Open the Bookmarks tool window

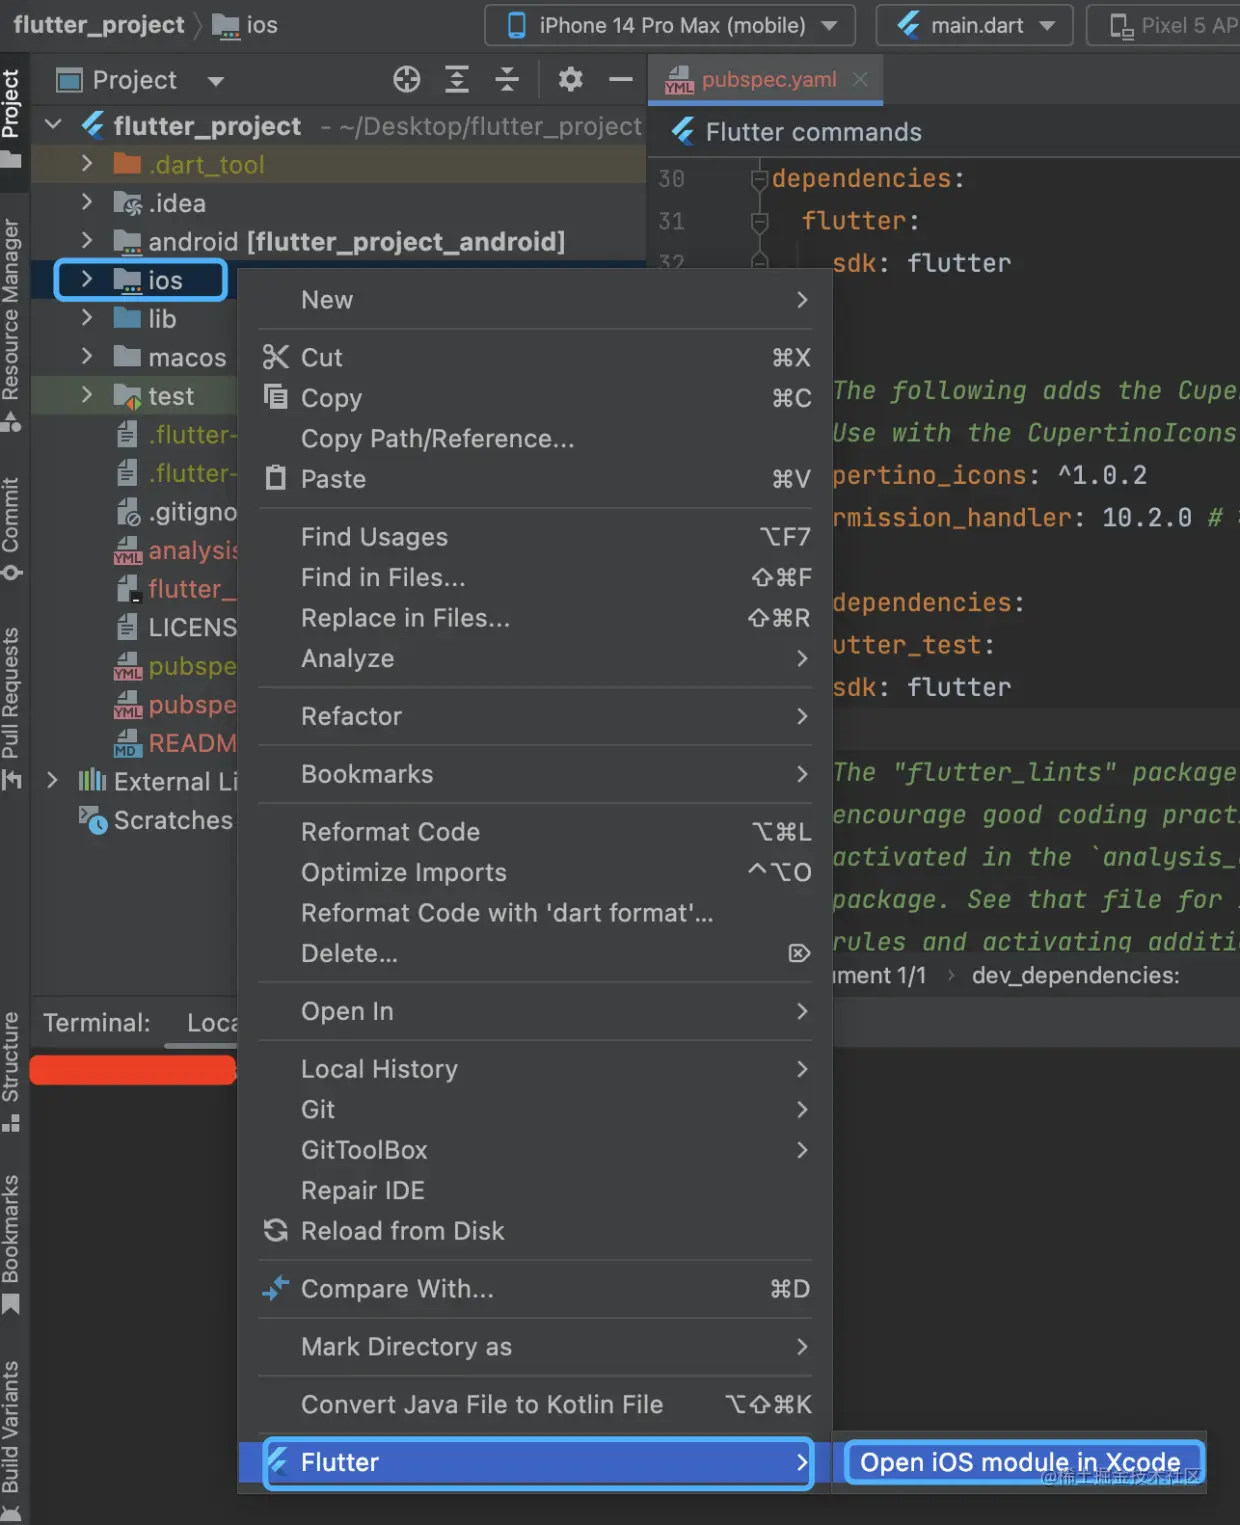(12, 1243)
